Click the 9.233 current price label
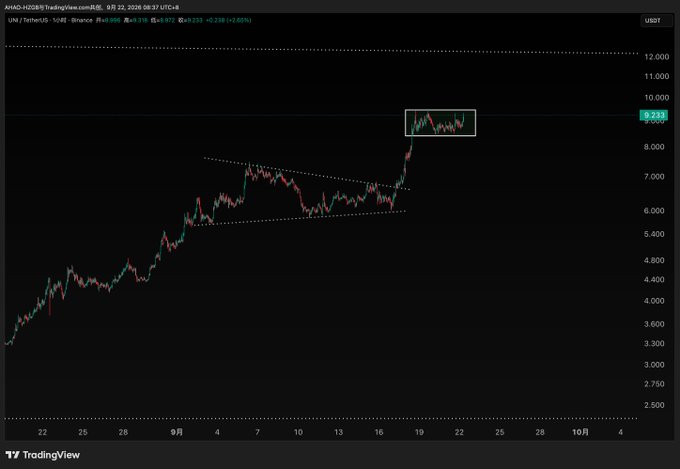This screenshot has width=680, height=469. pos(654,115)
